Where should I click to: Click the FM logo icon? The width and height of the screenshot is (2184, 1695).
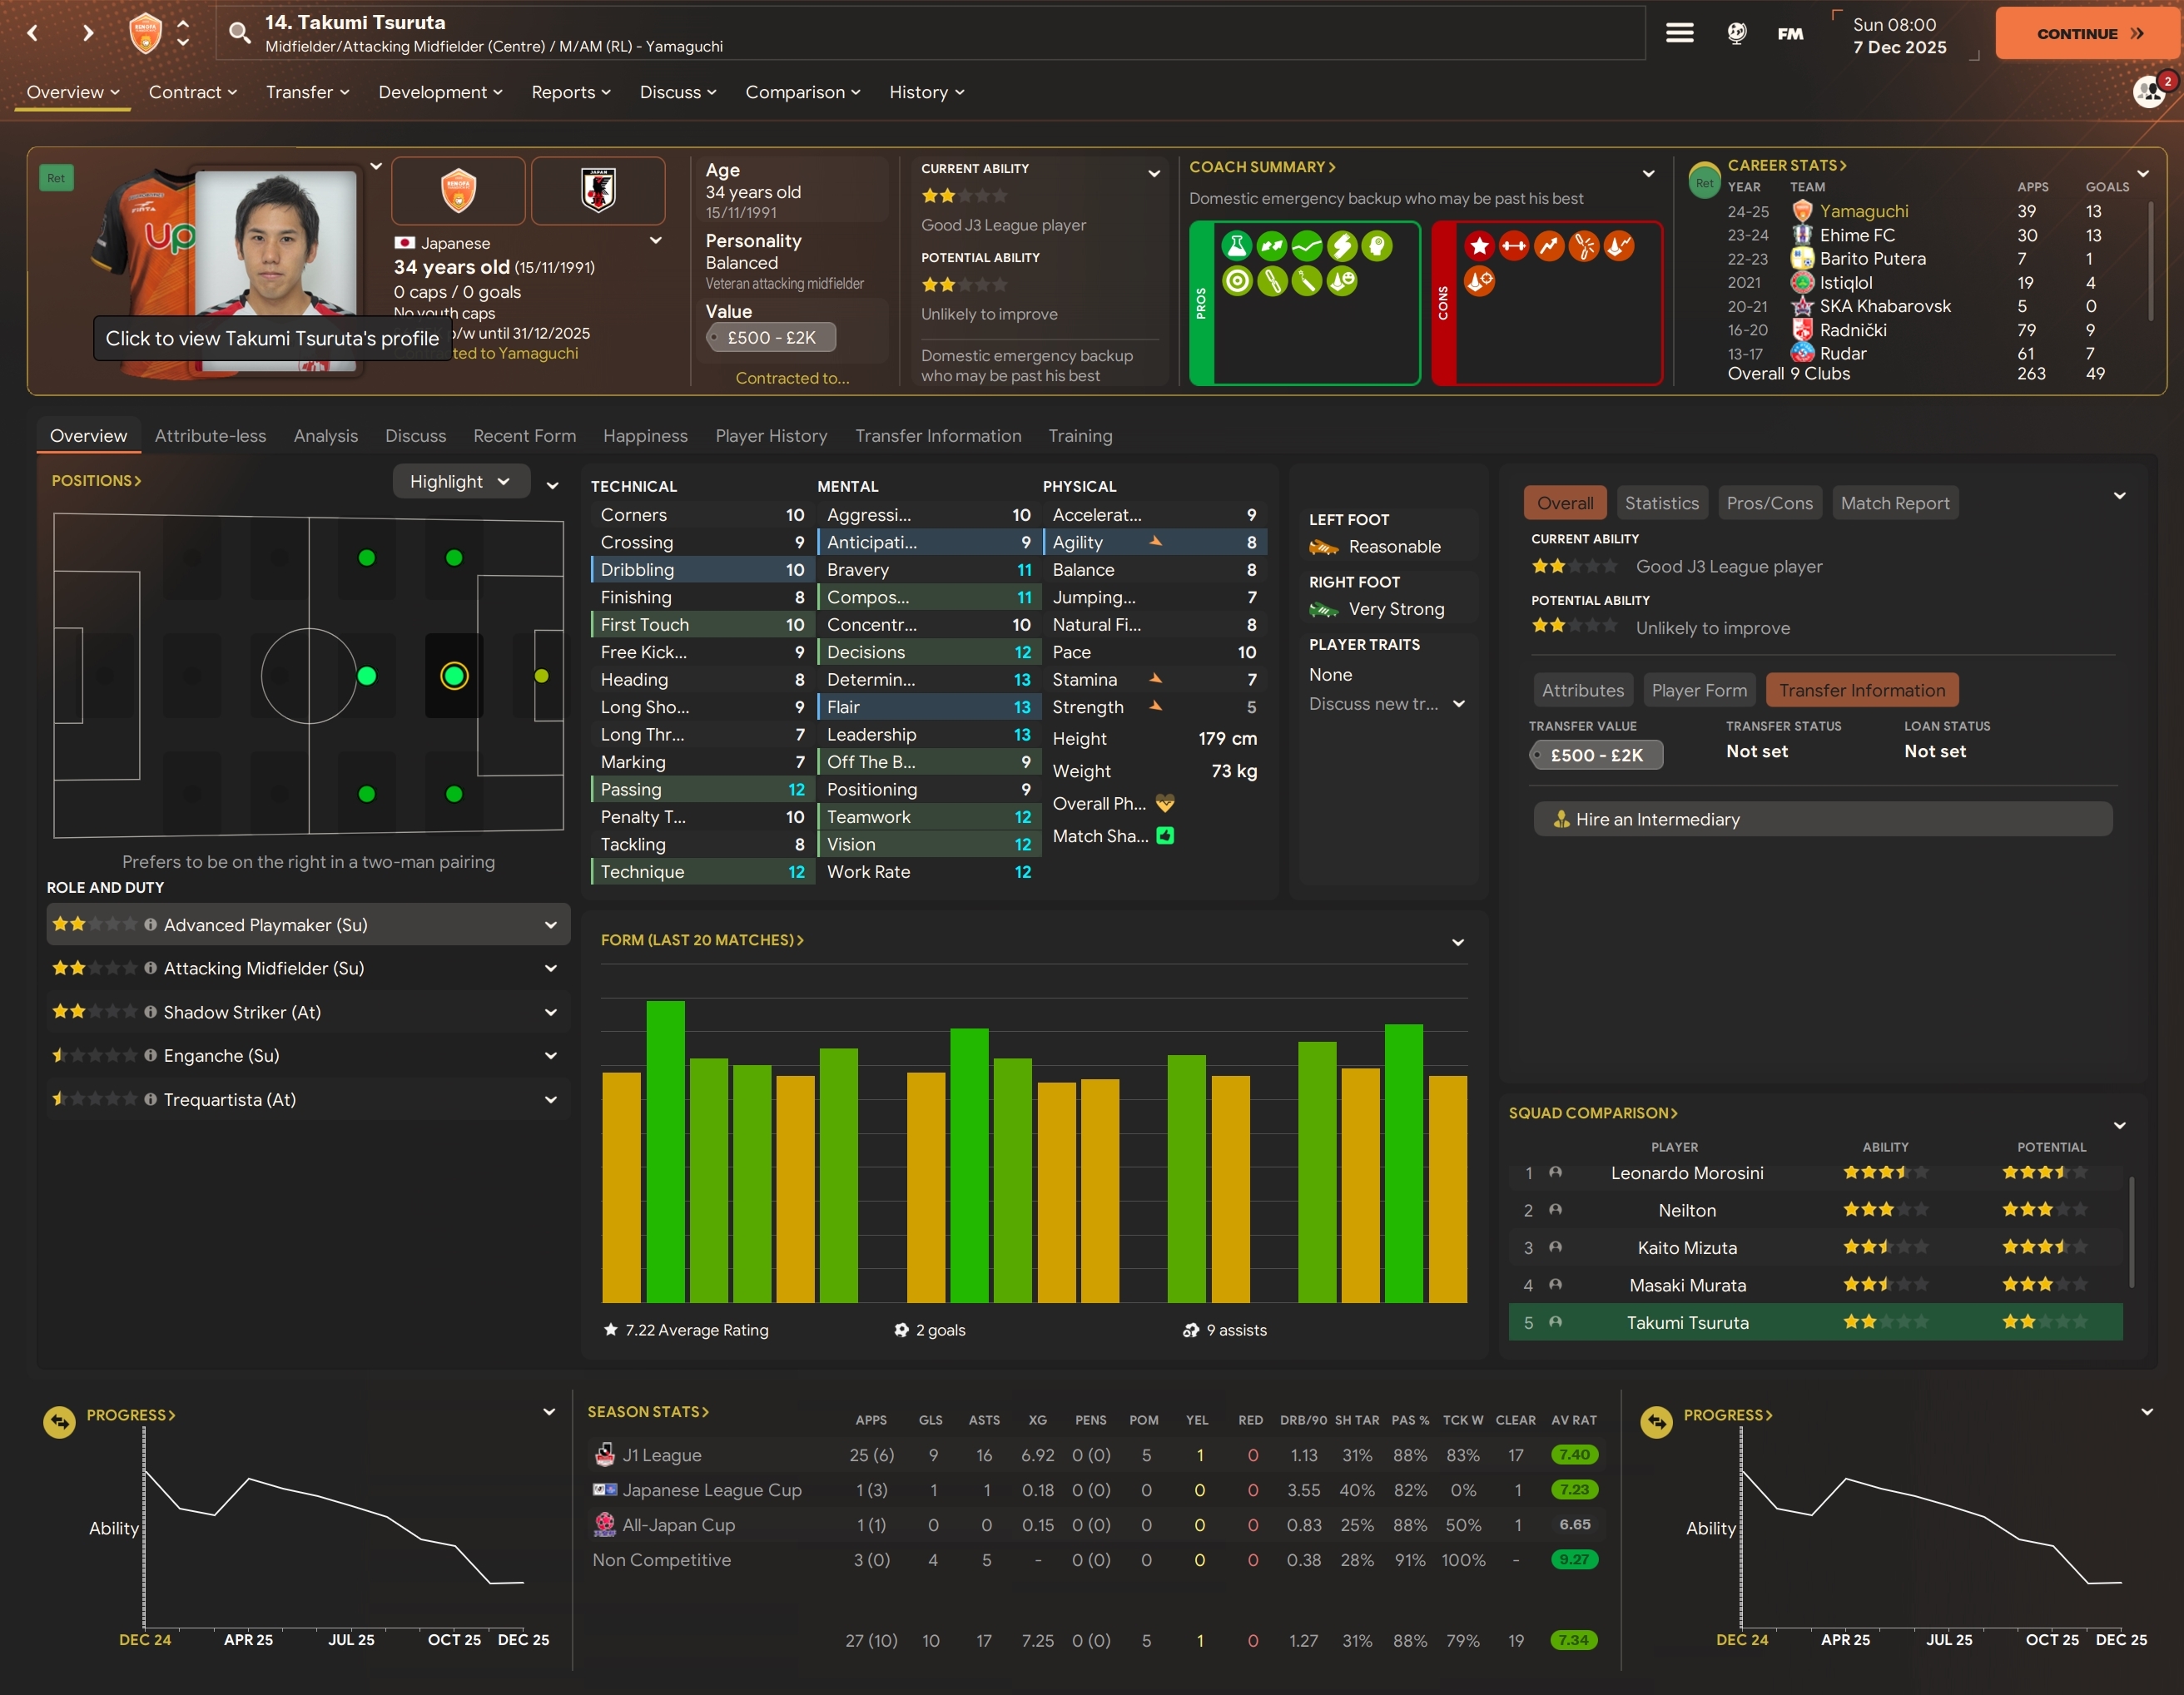[1790, 33]
